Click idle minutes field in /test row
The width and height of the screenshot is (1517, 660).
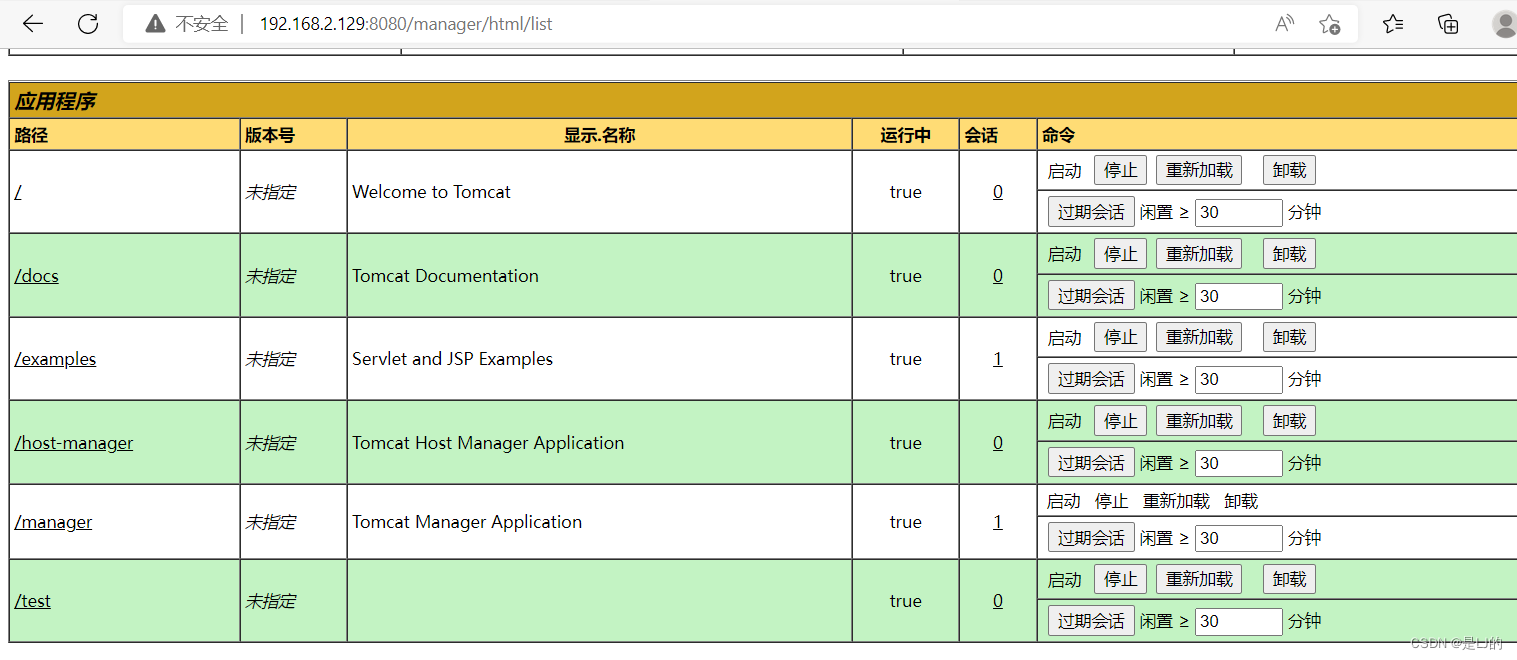(x=1238, y=622)
